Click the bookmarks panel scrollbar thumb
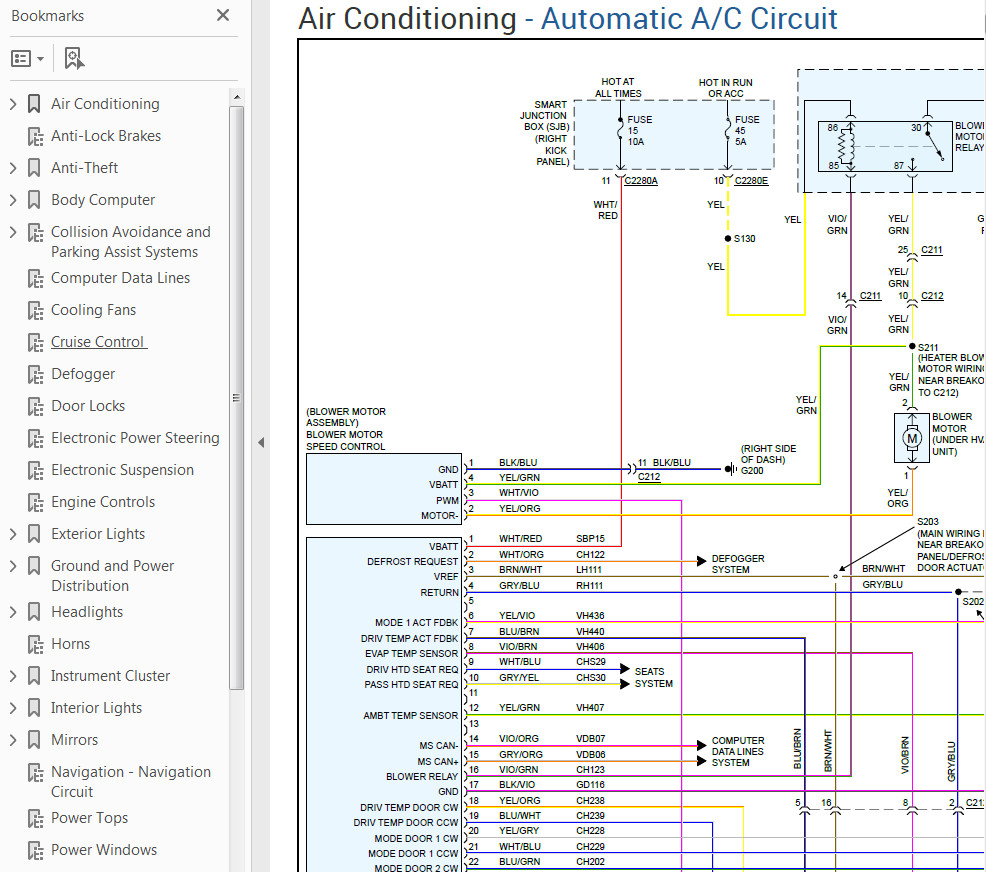This screenshot has height=872, width=986. coord(236,397)
